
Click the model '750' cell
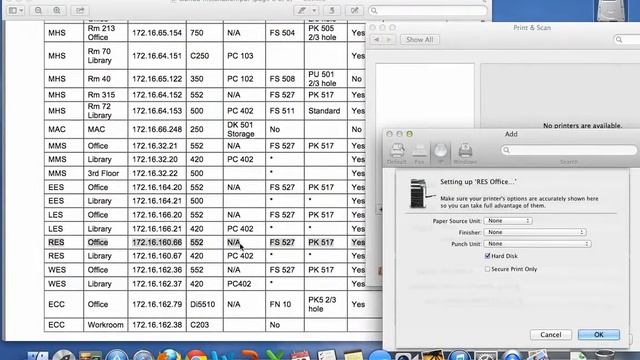click(204, 33)
